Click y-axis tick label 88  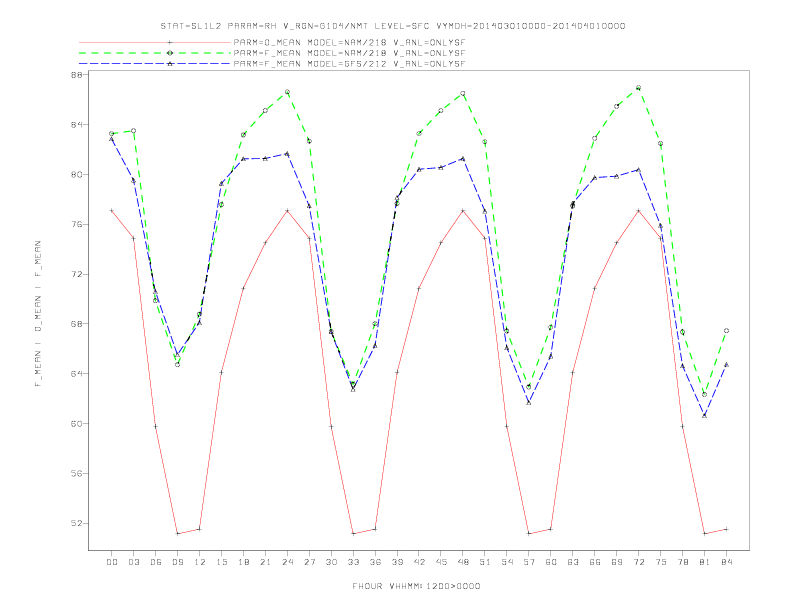point(79,75)
